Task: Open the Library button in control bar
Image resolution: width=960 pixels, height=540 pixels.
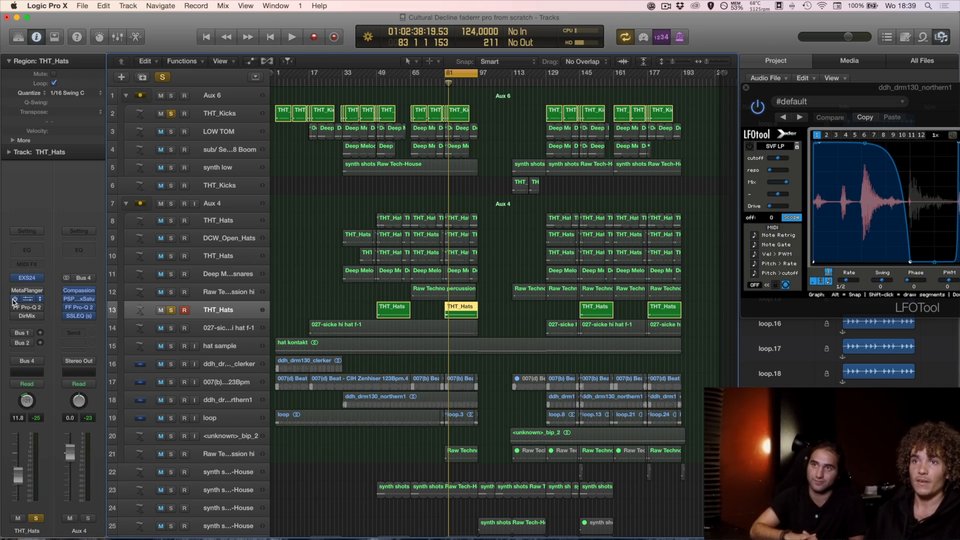Action: tap(18, 37)
